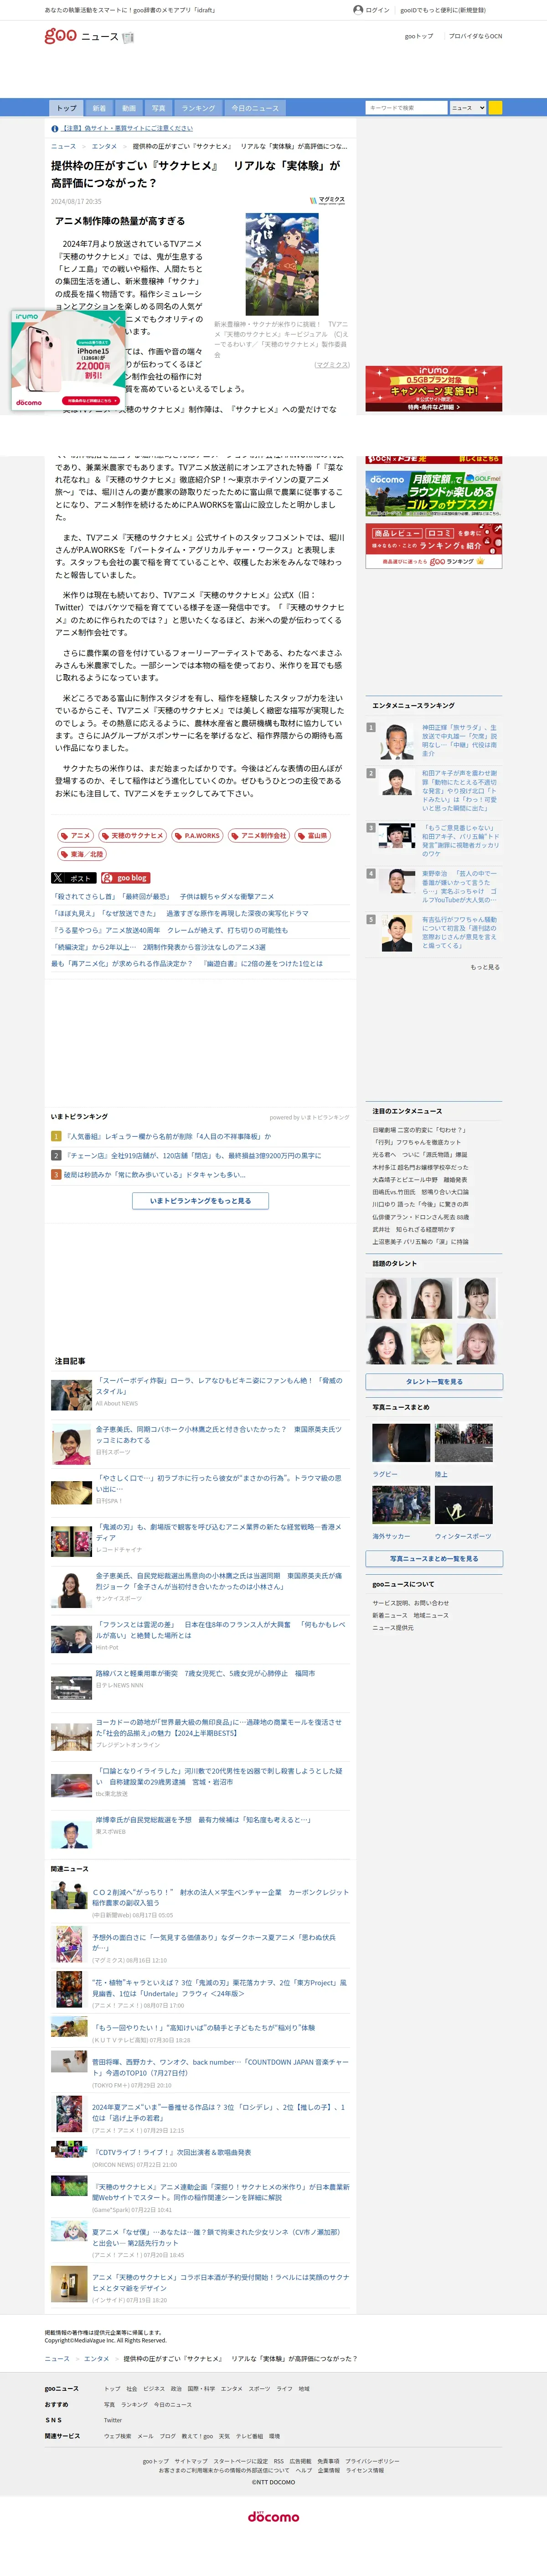The height and width of the screenshot is (2576, 547).
Task: Click 日曜劇場 二宮の初変に link in 注目のエンタメニュース
Action: coord(419,1130)
